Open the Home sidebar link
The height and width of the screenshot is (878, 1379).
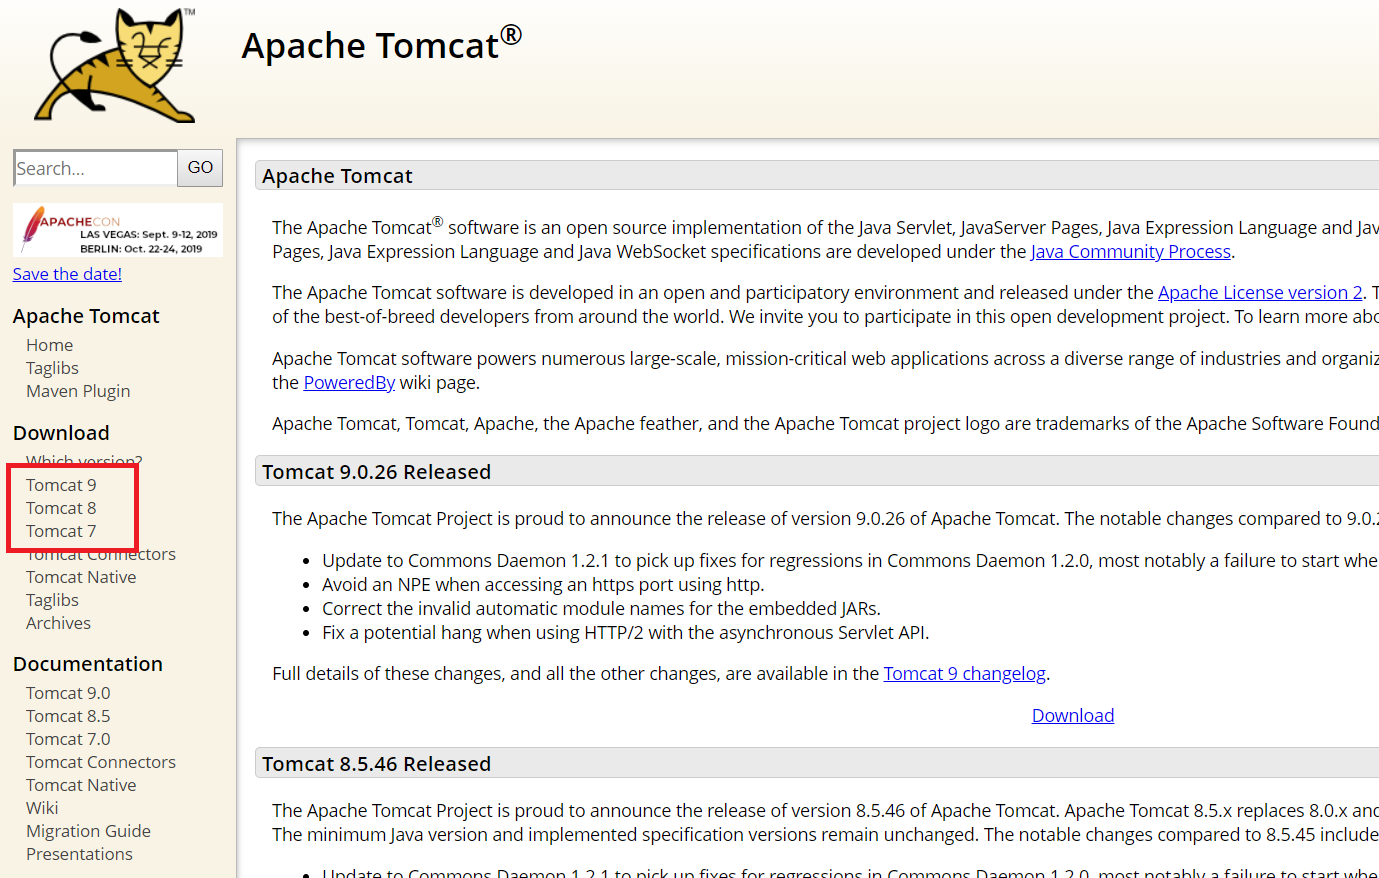tap(49, 345)
